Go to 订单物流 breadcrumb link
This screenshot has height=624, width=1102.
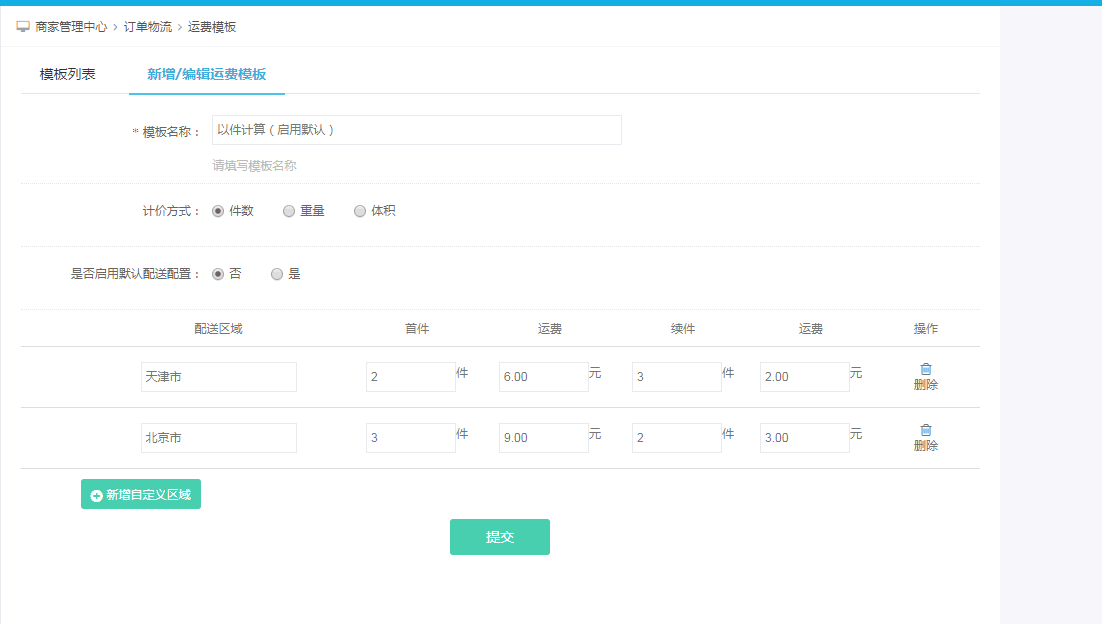click(147, 27)
